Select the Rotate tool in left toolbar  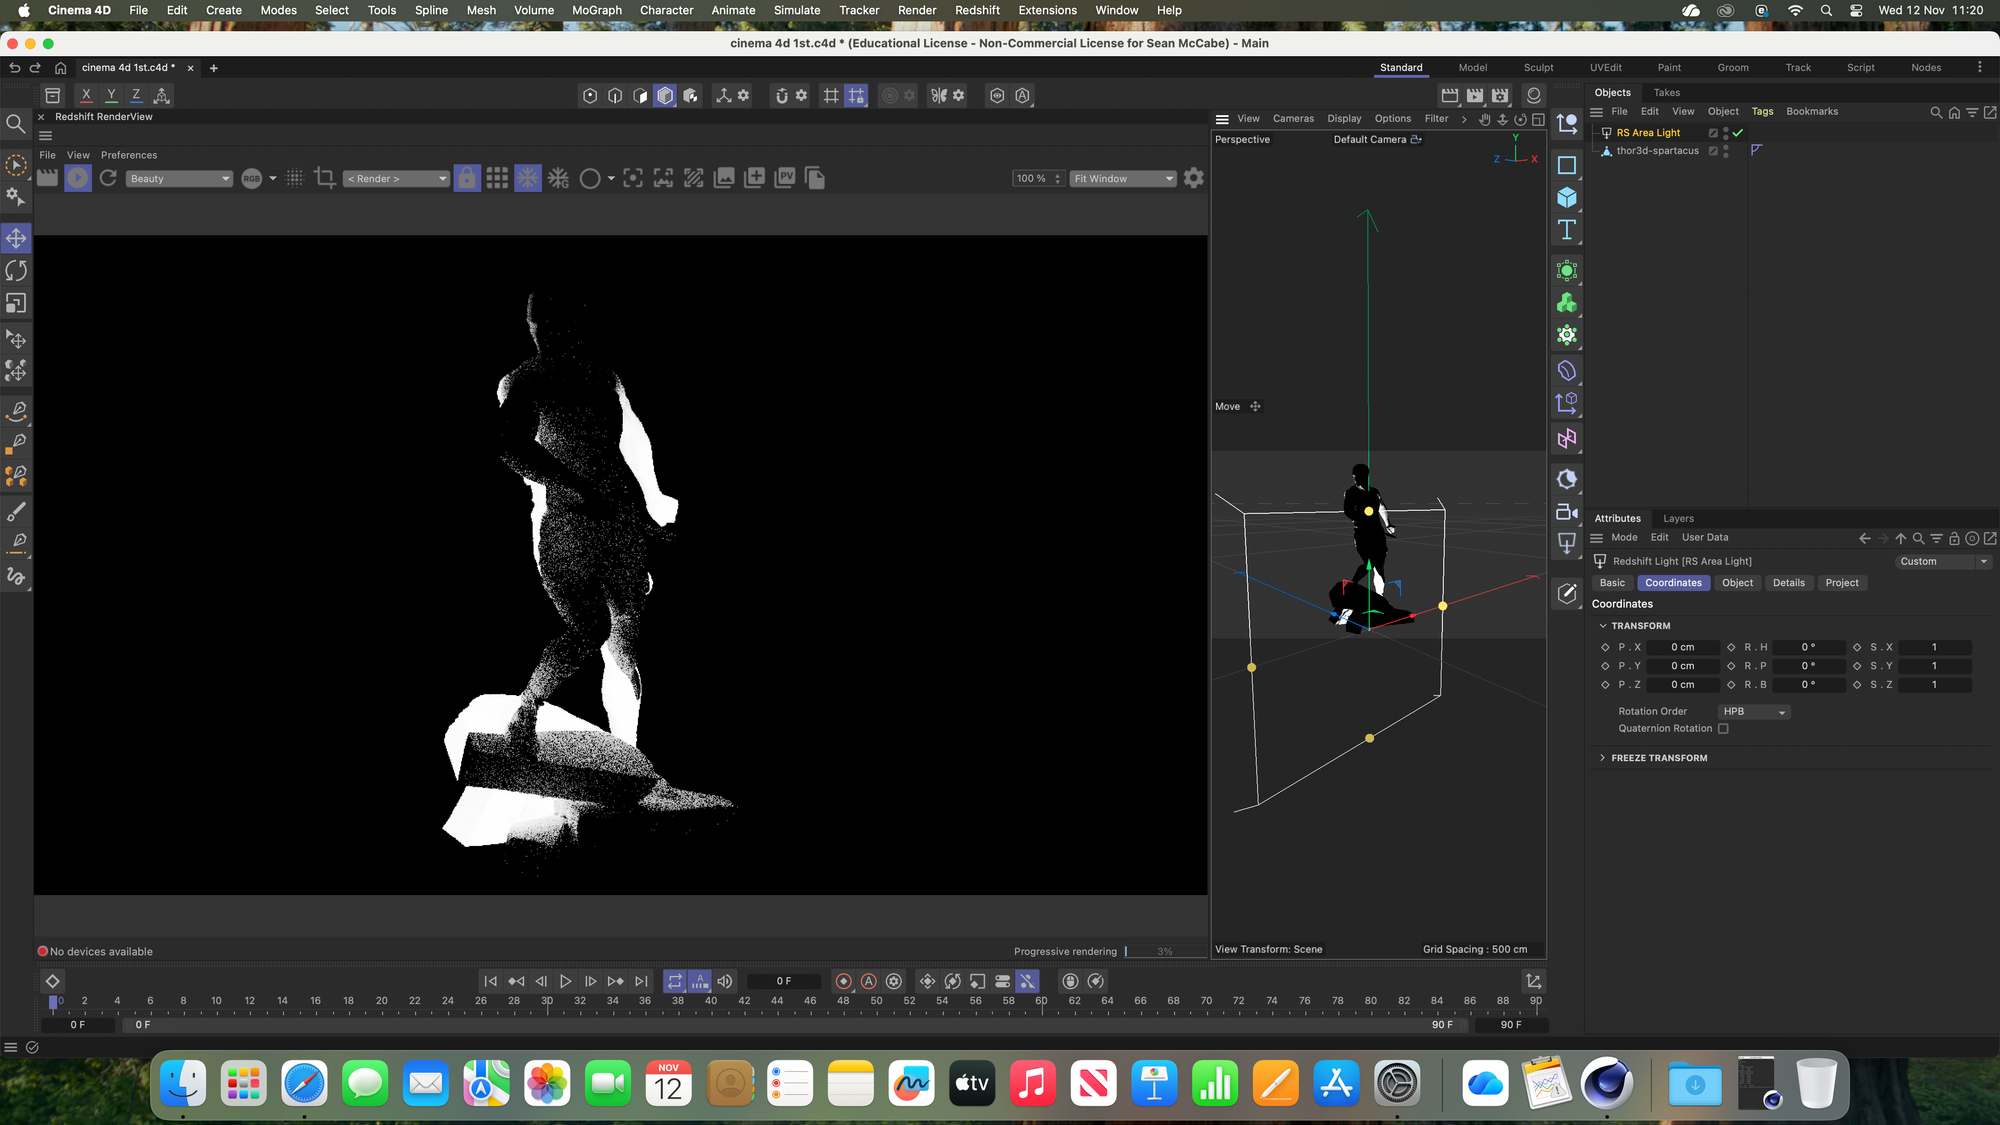16,271
